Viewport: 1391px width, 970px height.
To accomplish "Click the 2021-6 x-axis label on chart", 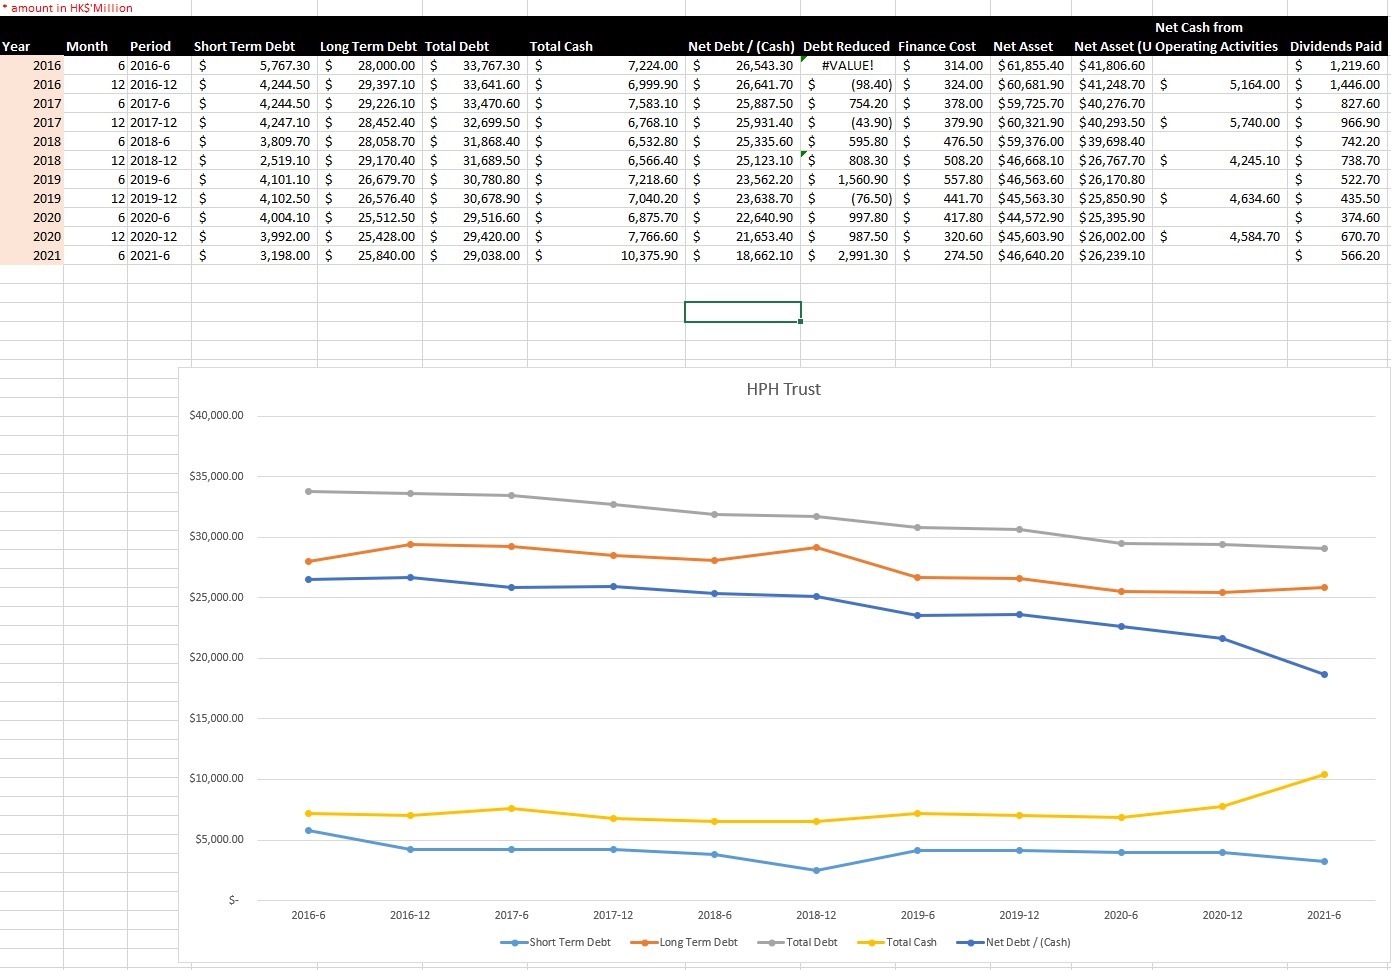I will (x=1324, y=915).
